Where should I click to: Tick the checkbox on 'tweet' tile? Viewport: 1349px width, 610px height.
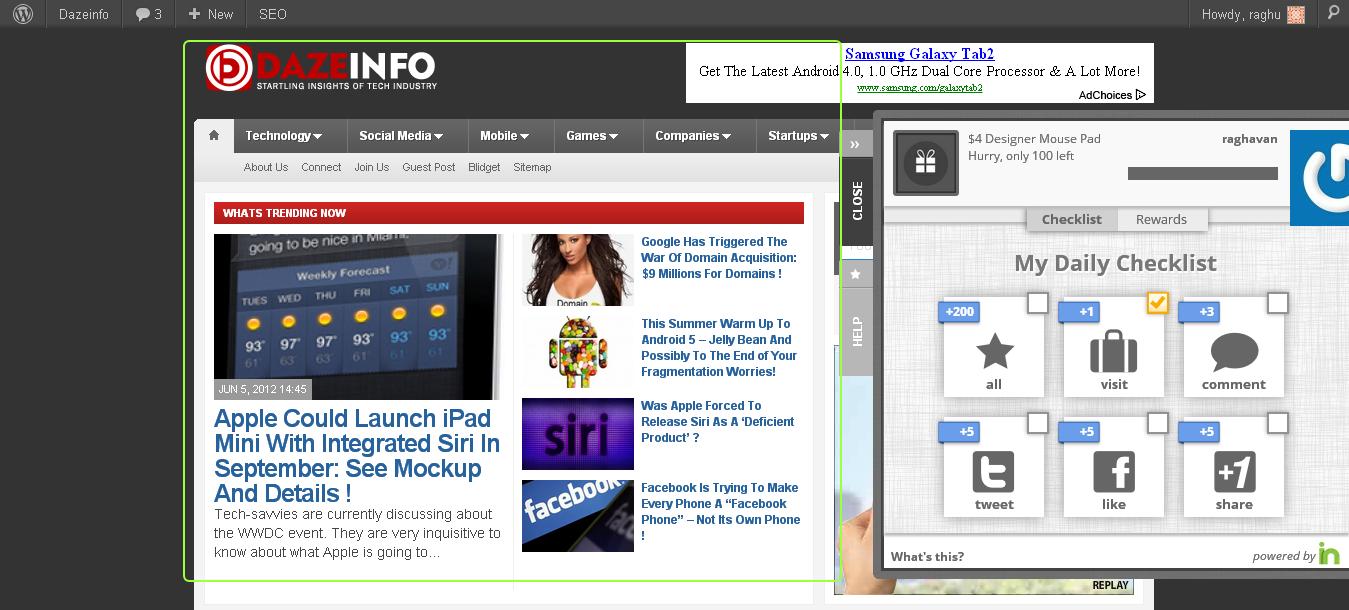click(x=1038, y=423)
